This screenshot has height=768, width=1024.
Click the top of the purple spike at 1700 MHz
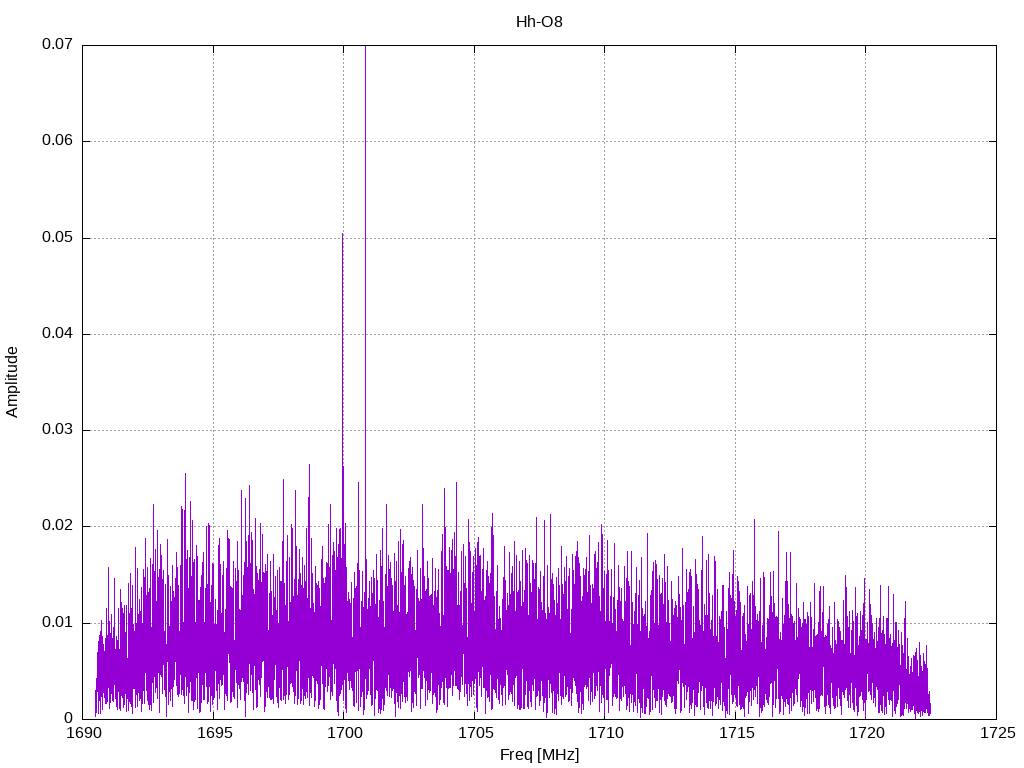tap(343, 236)
